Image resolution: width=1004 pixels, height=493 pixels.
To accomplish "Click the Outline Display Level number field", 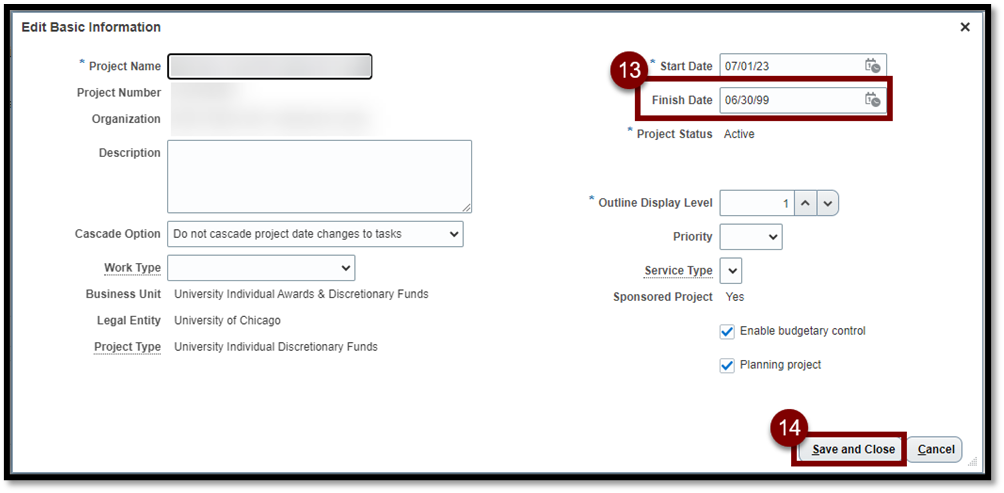I will click(757, 203).
